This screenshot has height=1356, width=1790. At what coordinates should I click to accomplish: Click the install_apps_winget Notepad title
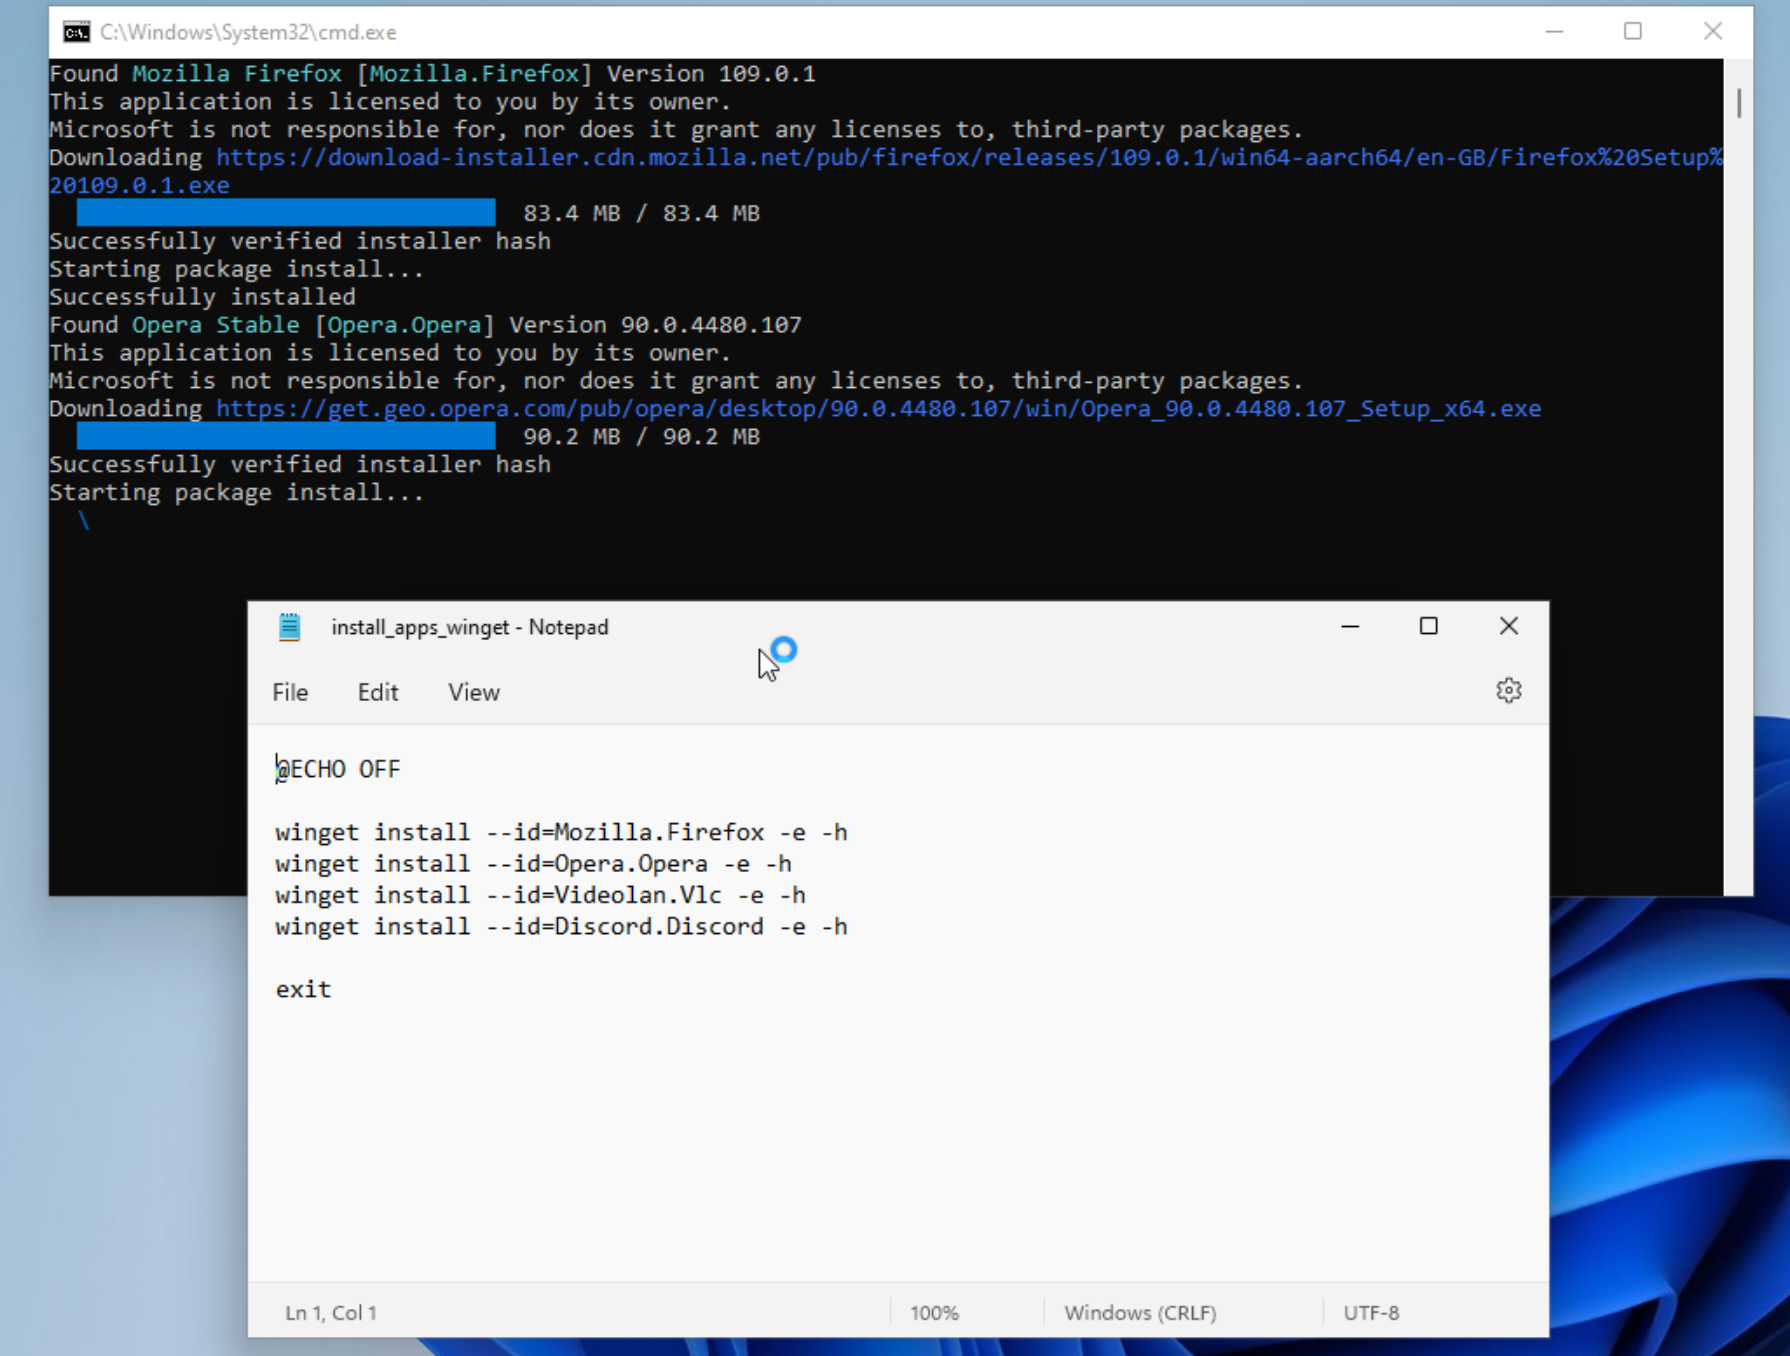(470, 627)
